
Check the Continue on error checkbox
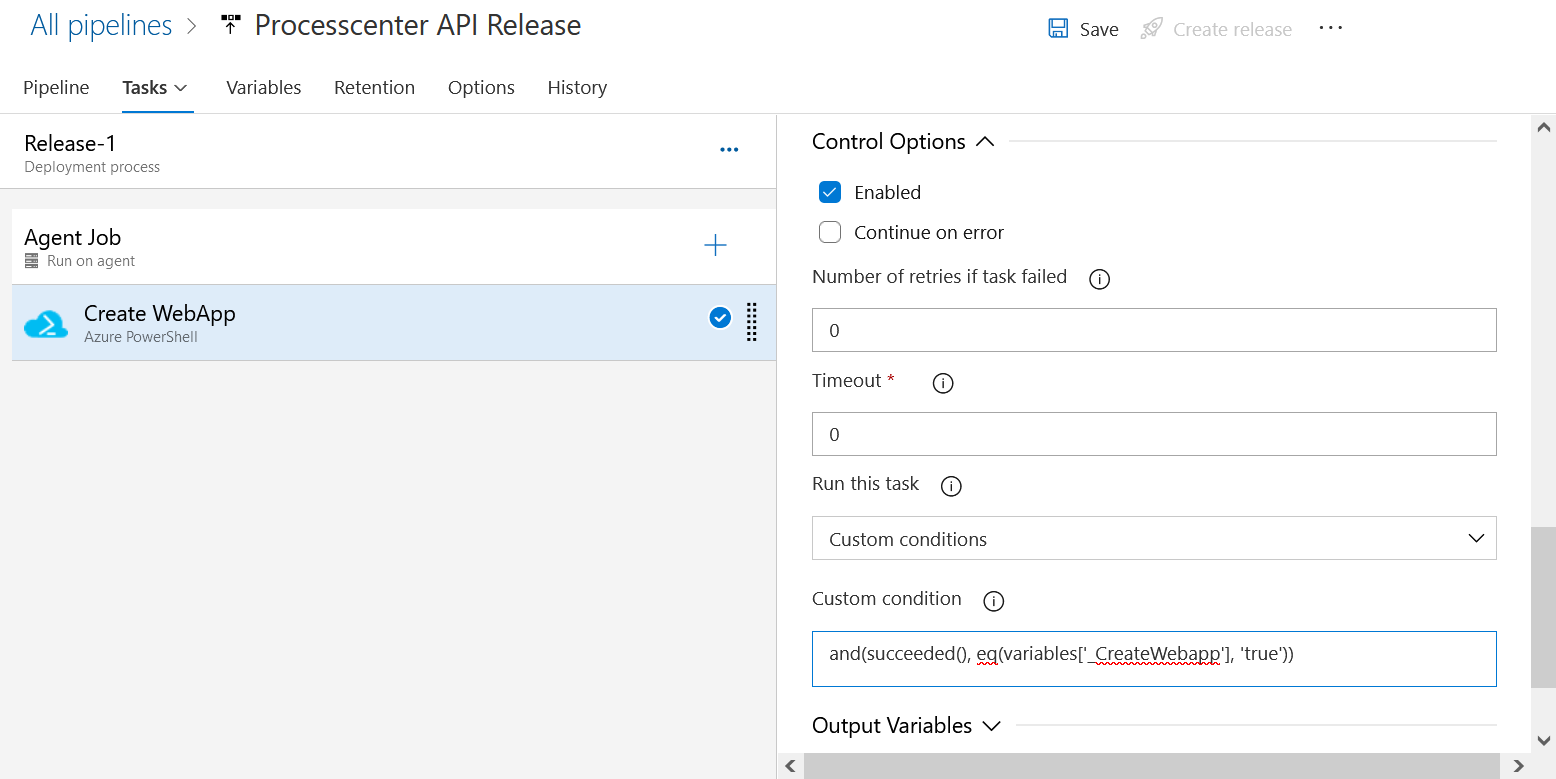coord(830,232)
